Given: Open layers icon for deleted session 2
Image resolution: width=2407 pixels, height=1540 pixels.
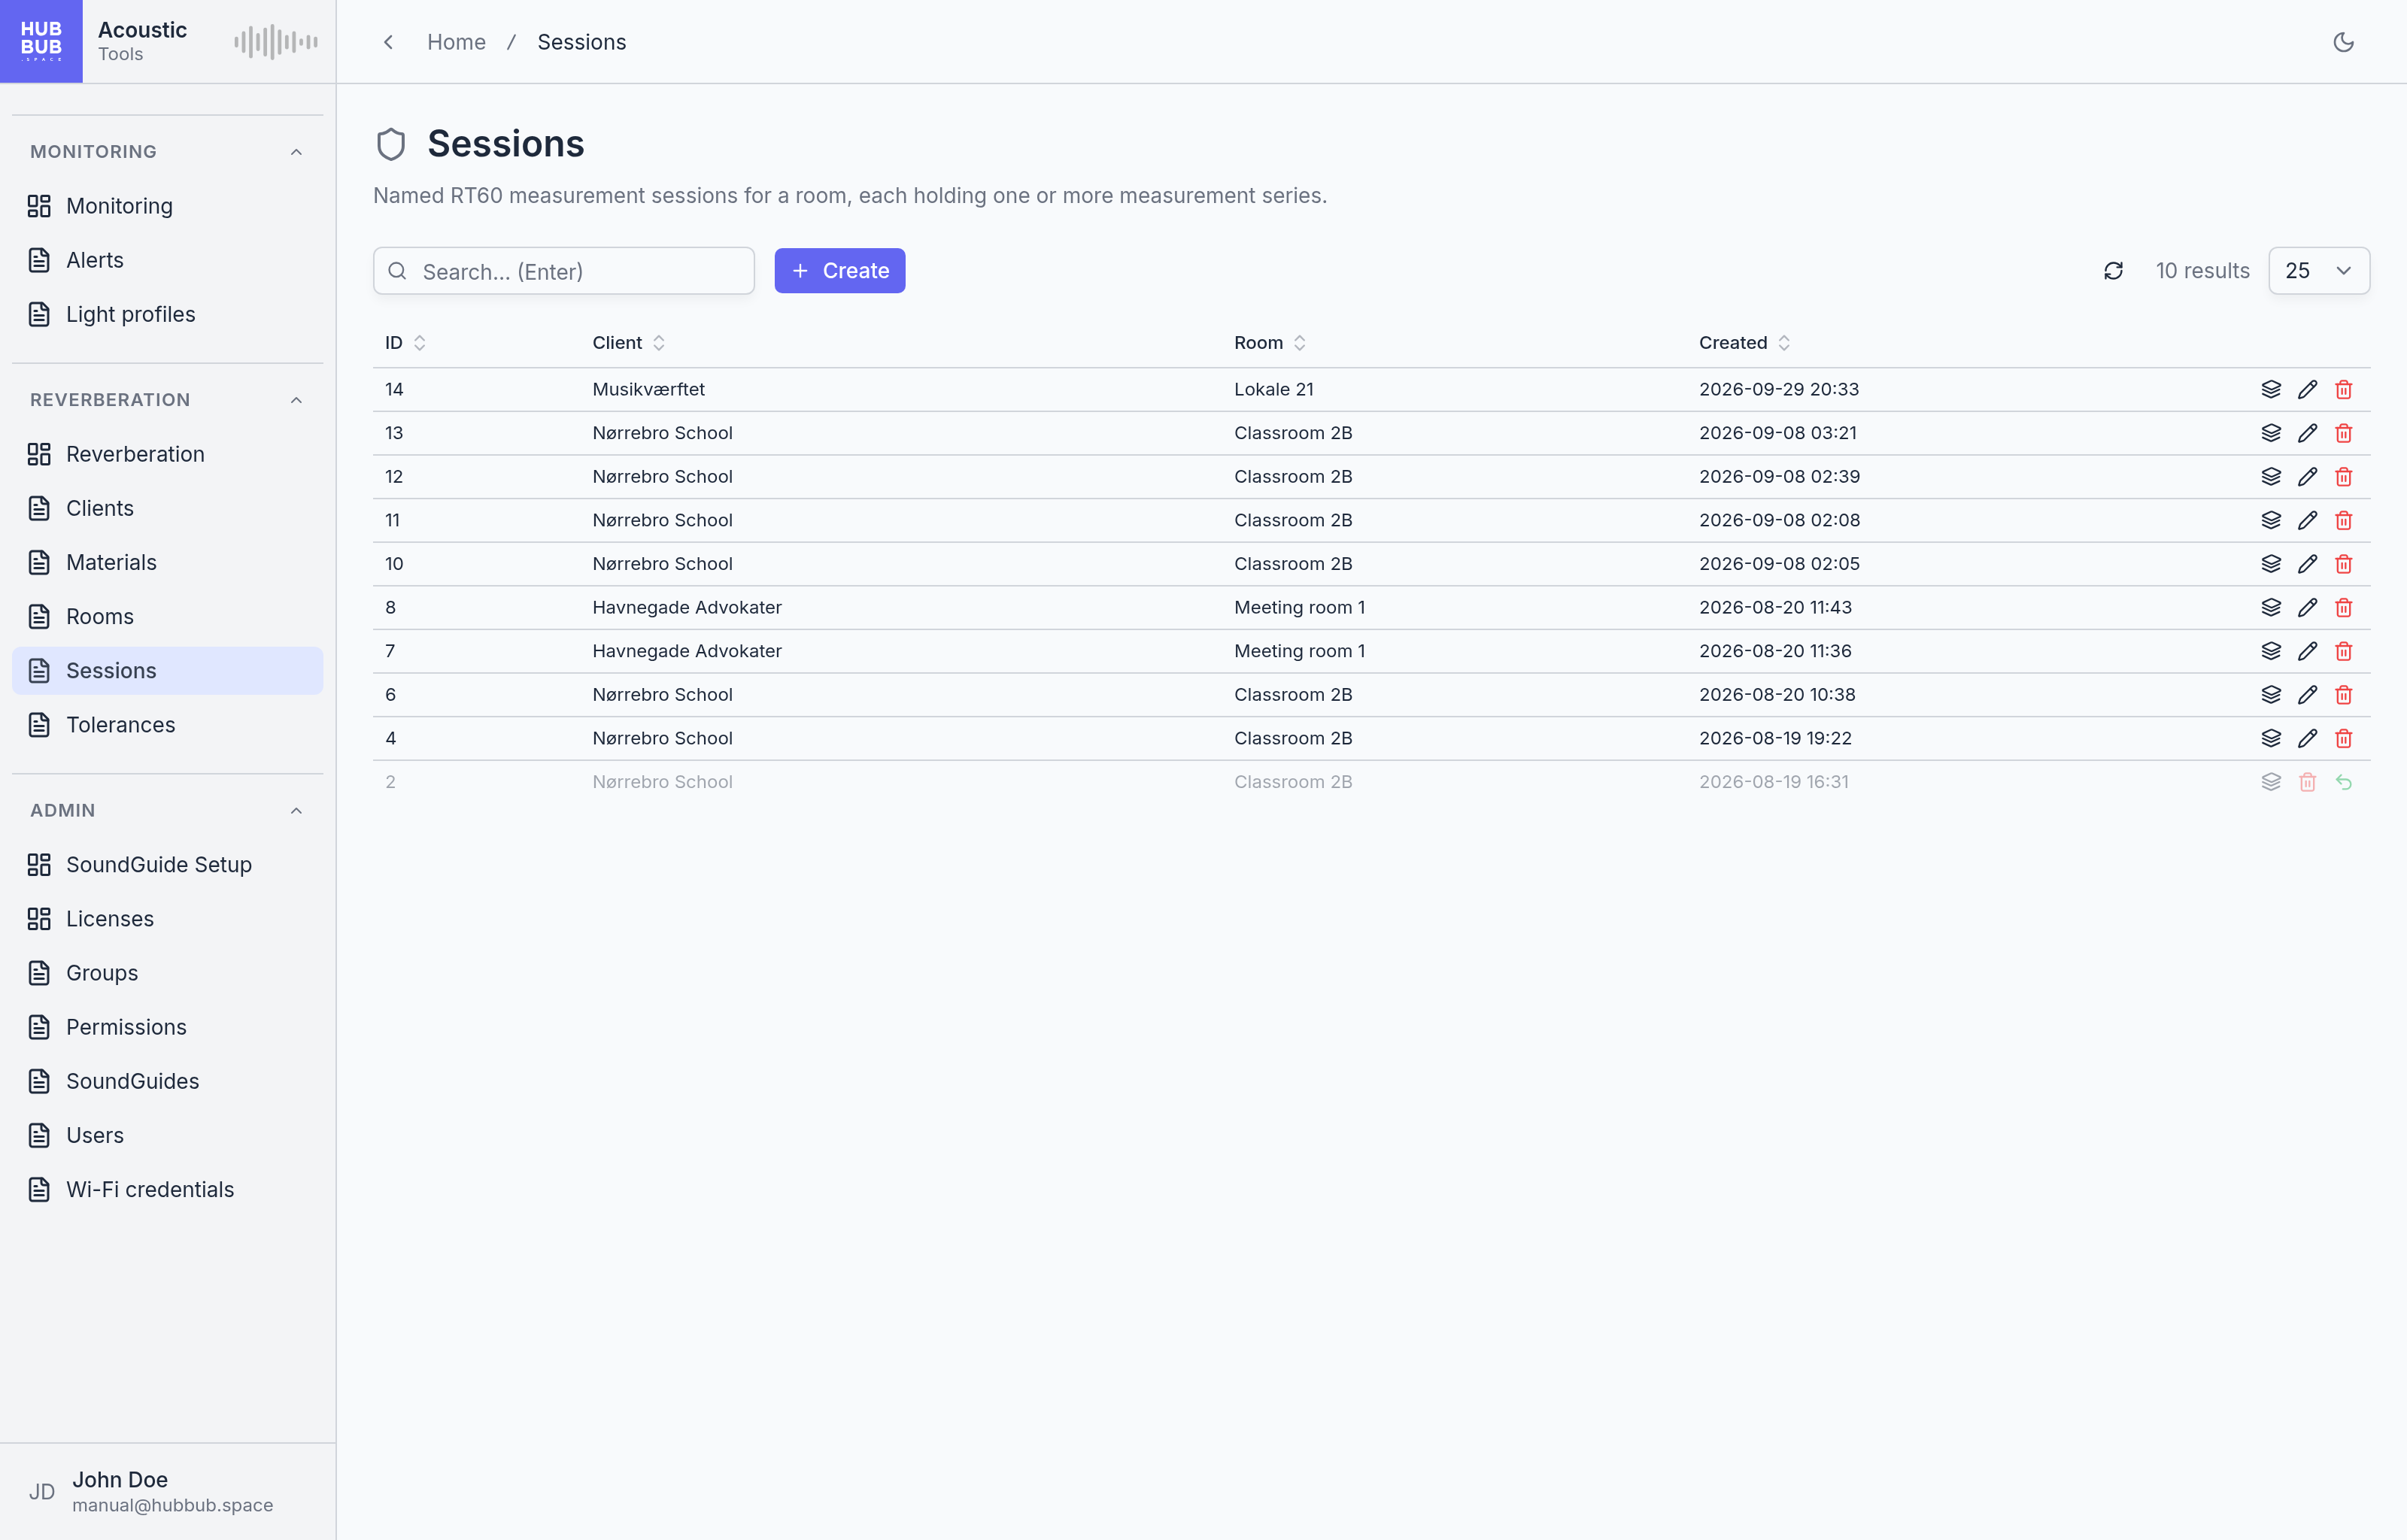Looking at the screenshot, I should [2271, 782].
